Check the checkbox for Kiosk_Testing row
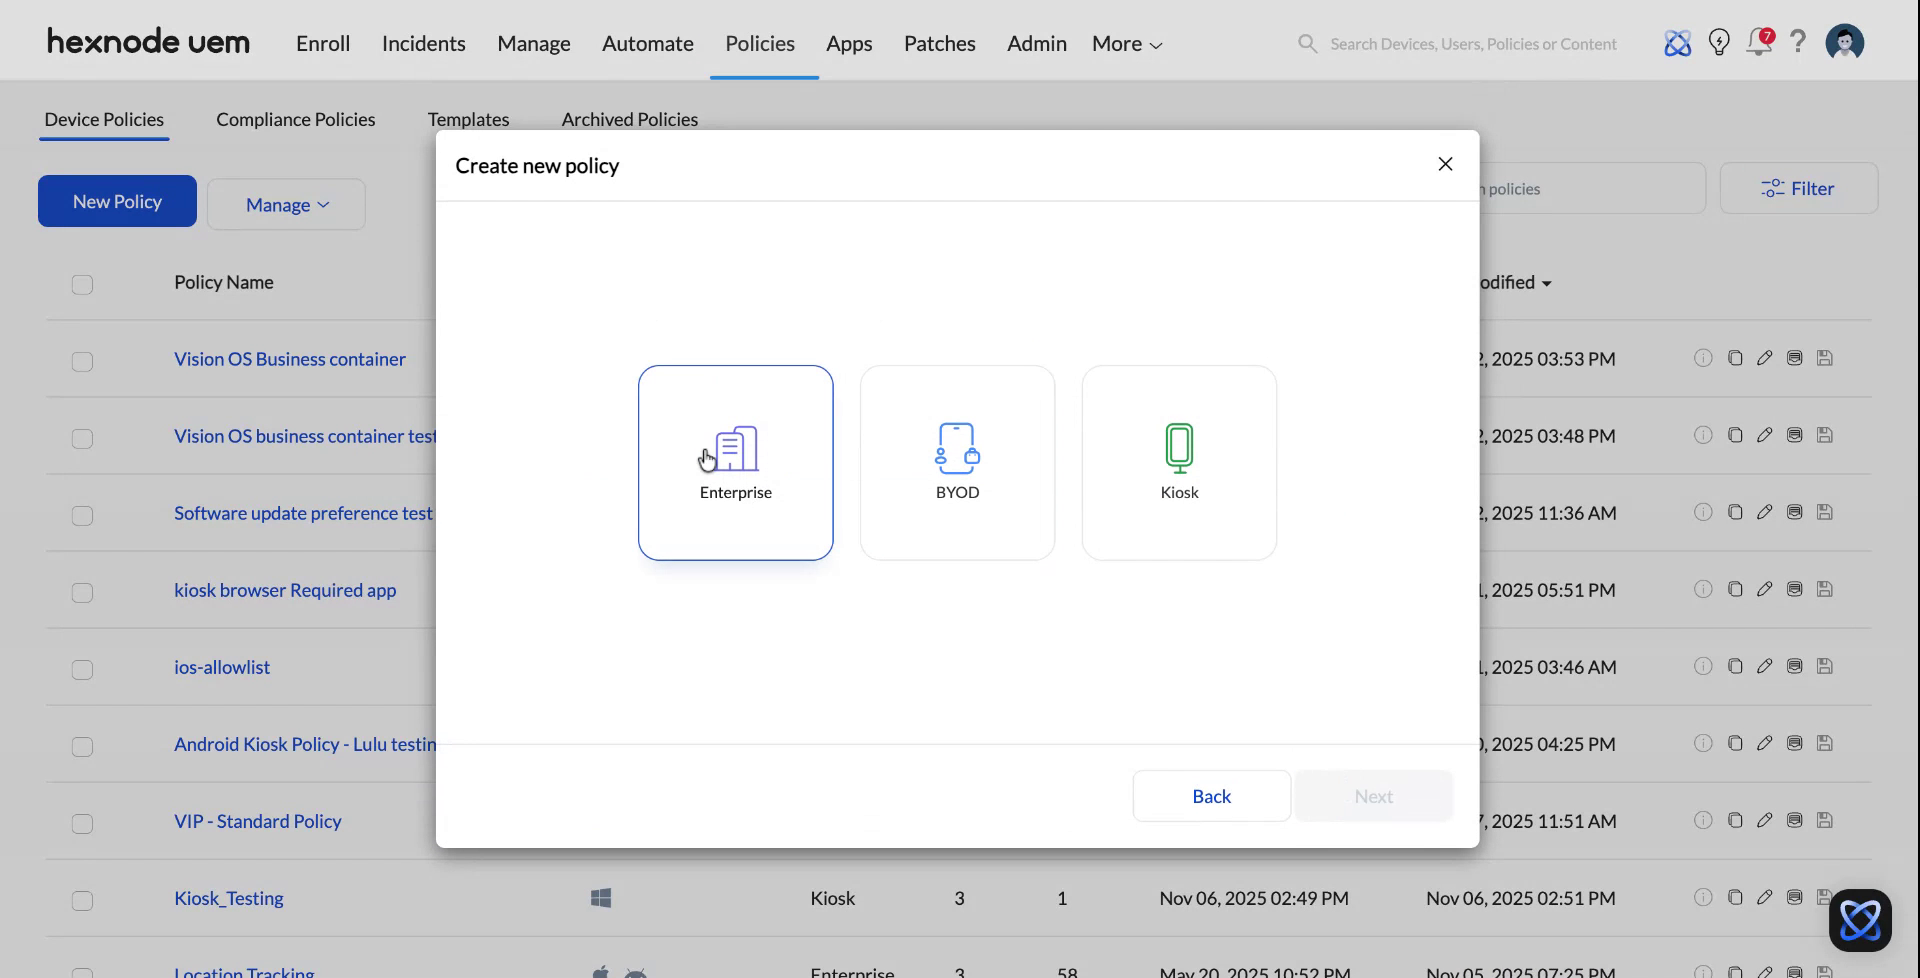This screenshot has width=1920, height=978. 82,901
